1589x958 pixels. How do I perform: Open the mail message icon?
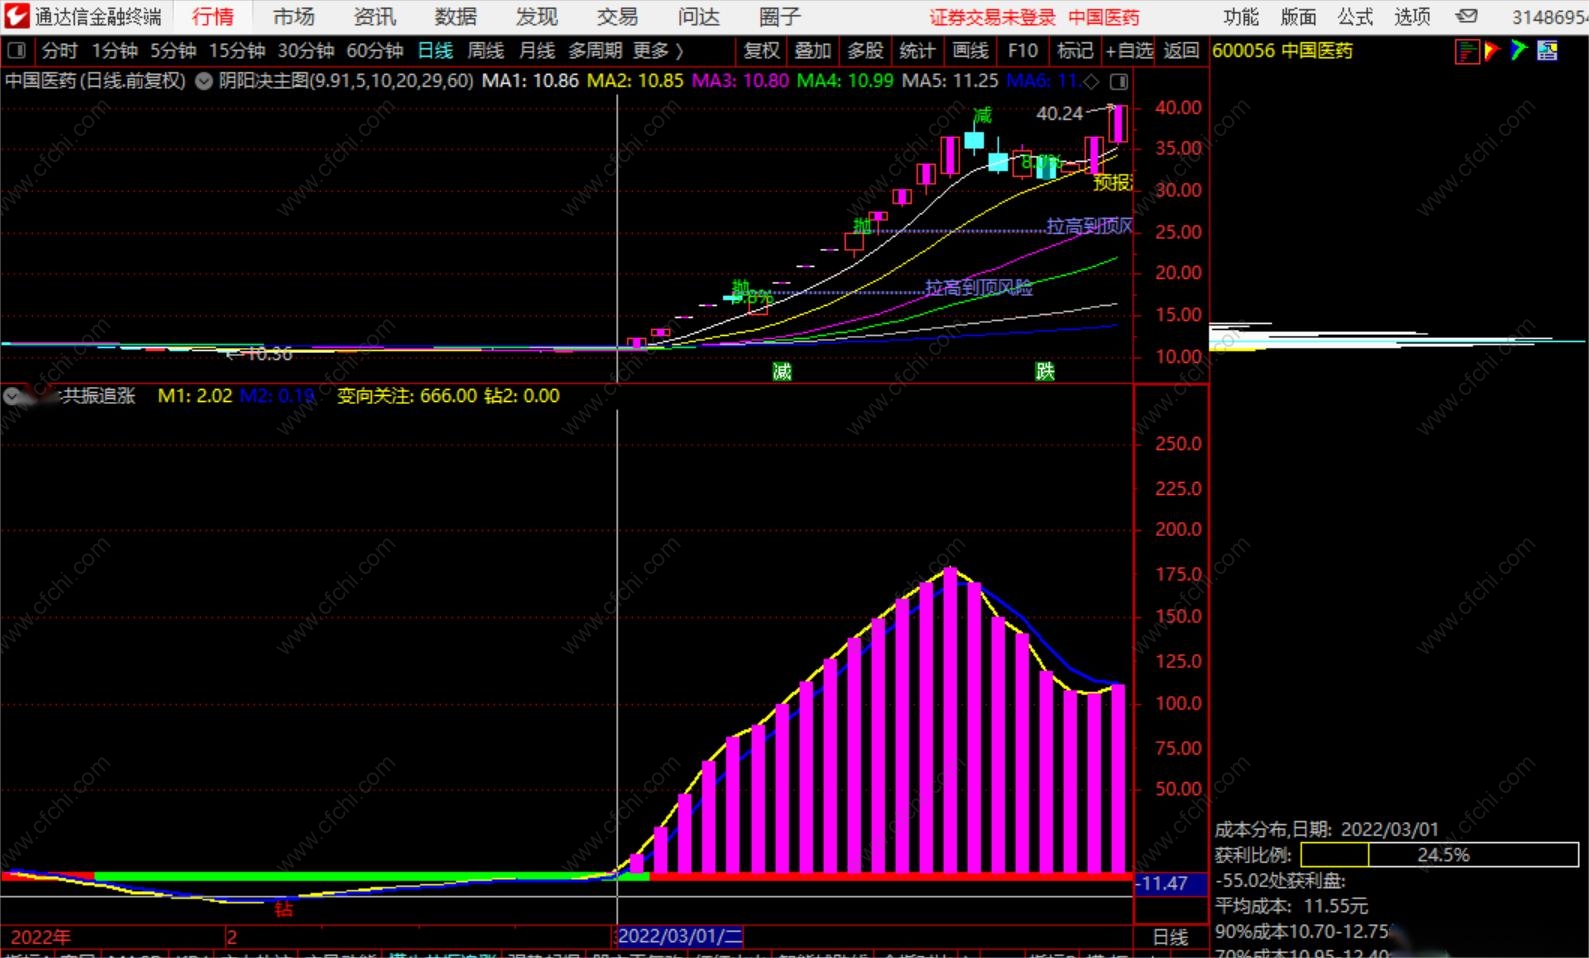pos(1466,17)
